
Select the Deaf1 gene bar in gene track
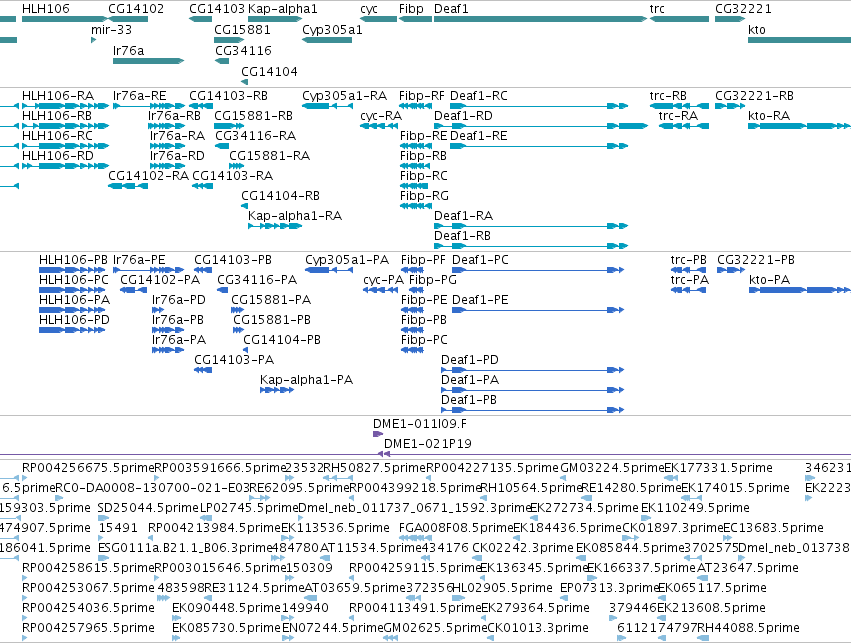pos(541,19)
